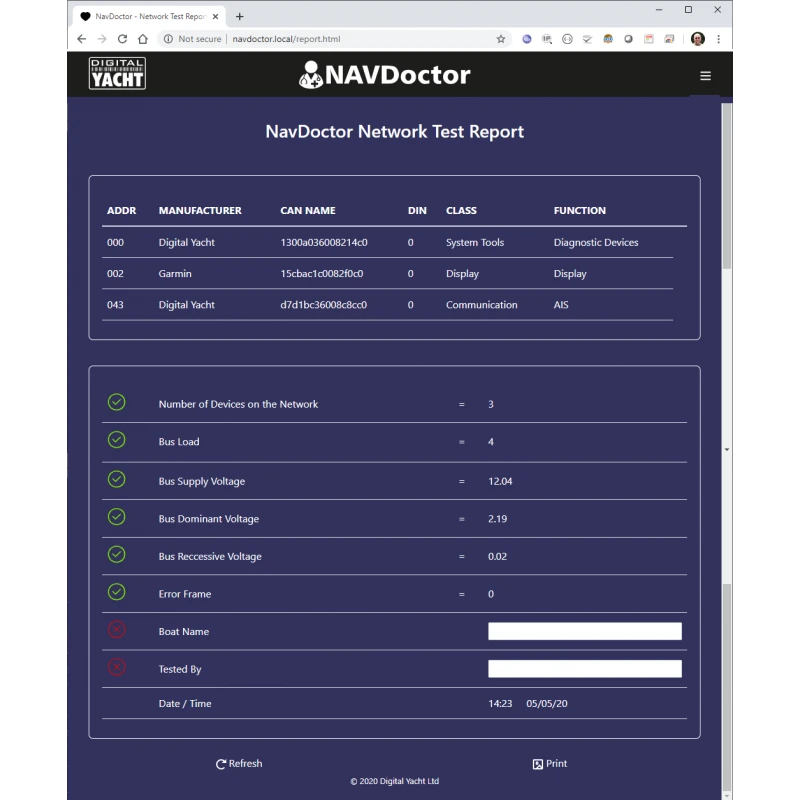
Task: Click the green check next to Bus Load
Action: (x=117, y=440)
